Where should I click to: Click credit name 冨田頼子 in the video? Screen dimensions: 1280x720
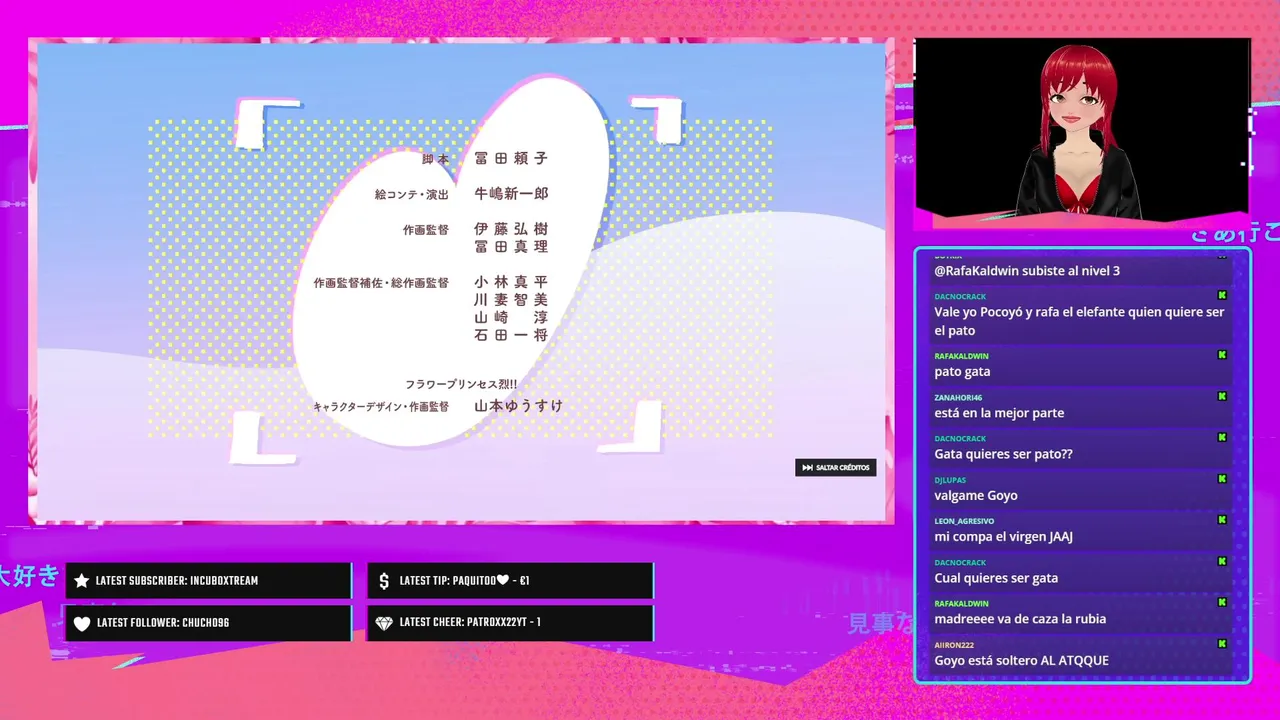511,158
